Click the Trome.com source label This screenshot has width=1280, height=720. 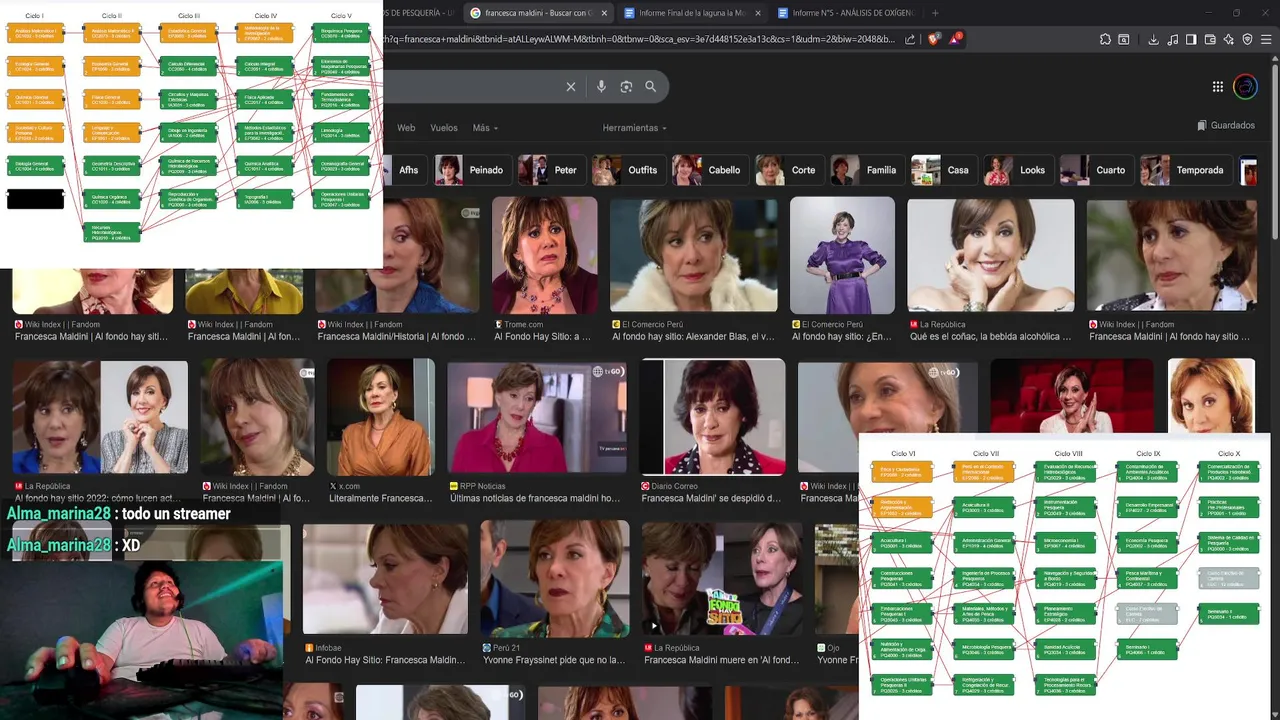[523, 324]
